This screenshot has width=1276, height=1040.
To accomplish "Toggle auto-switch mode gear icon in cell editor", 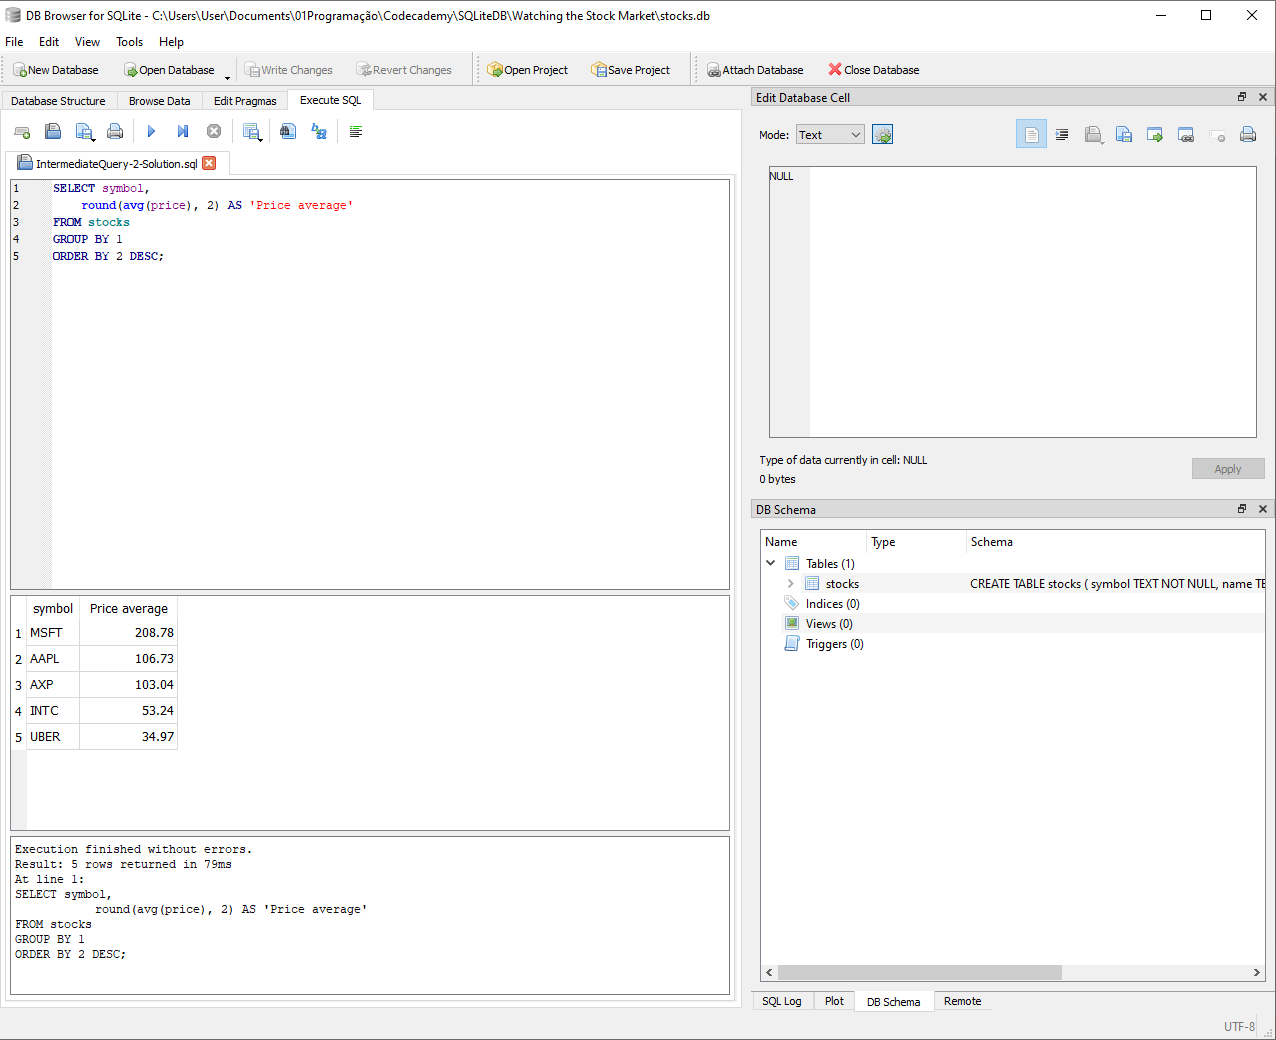I will coord(882,135).
